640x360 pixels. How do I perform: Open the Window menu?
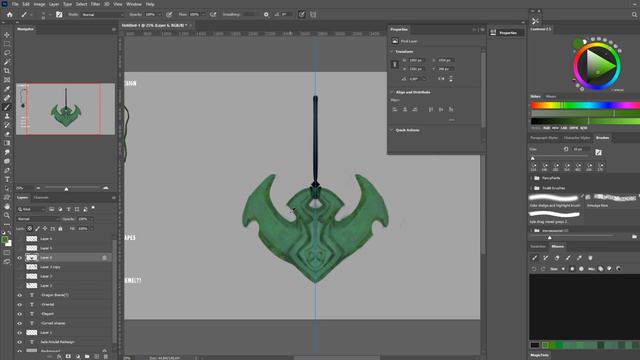point(133,4)
